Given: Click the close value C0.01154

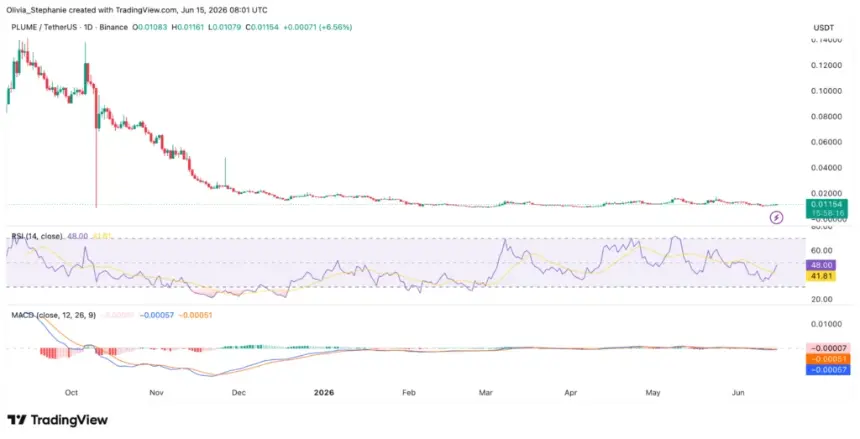Looking at the screenshot, I should pos(264,27).
